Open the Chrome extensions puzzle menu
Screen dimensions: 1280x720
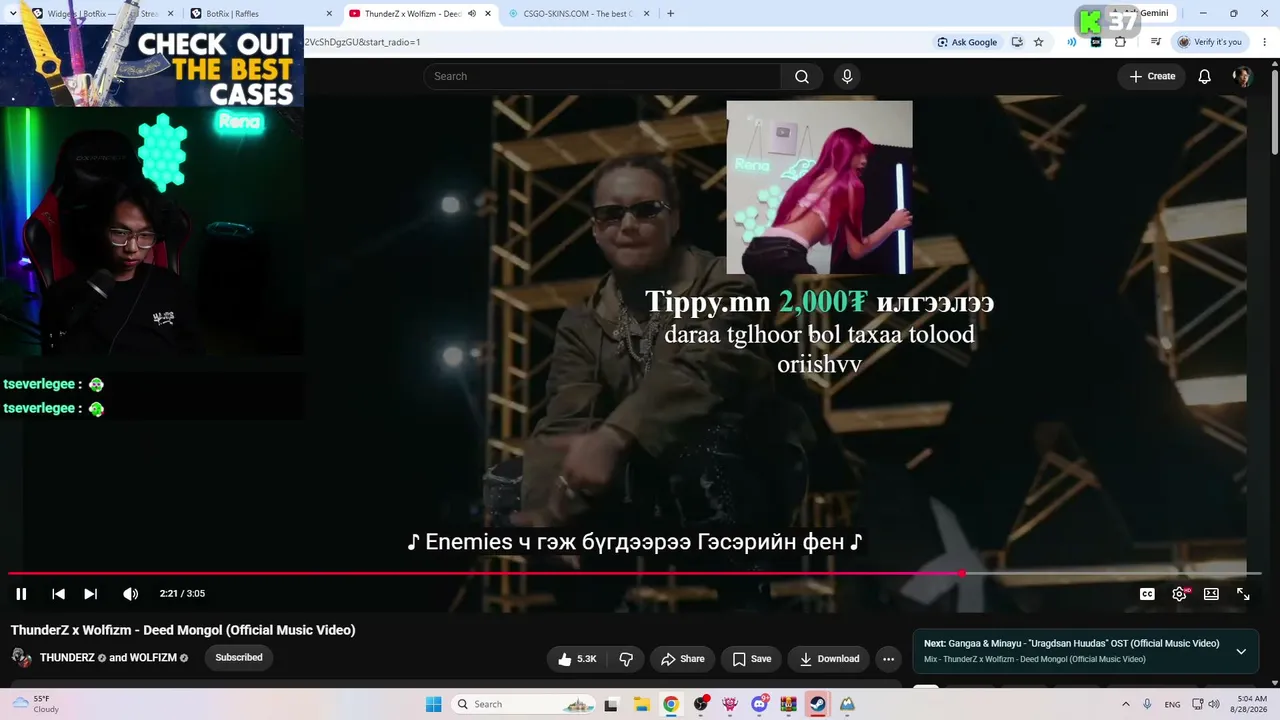coord(1120,42)
